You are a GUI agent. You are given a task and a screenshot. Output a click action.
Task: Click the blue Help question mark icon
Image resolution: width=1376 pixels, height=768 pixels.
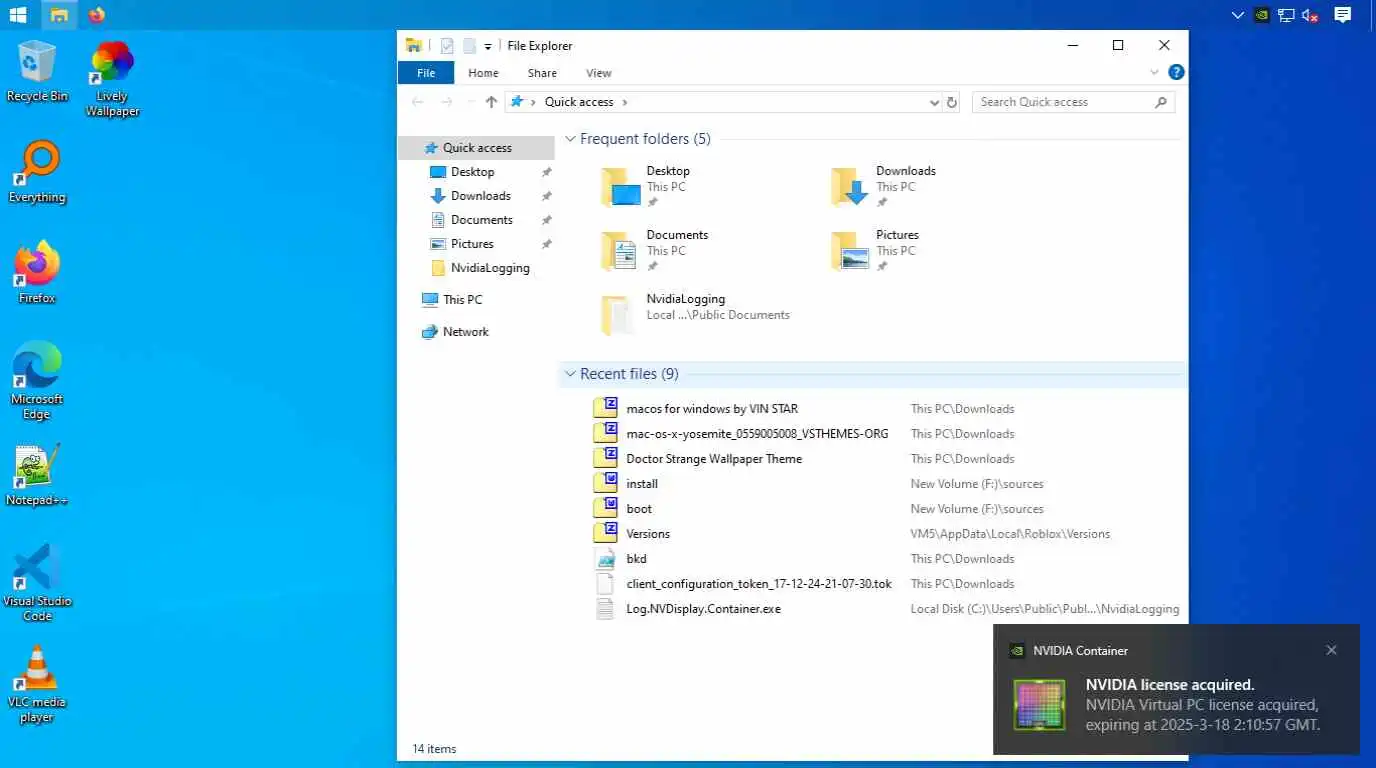pyautogui.click(x=1177, y=72)
